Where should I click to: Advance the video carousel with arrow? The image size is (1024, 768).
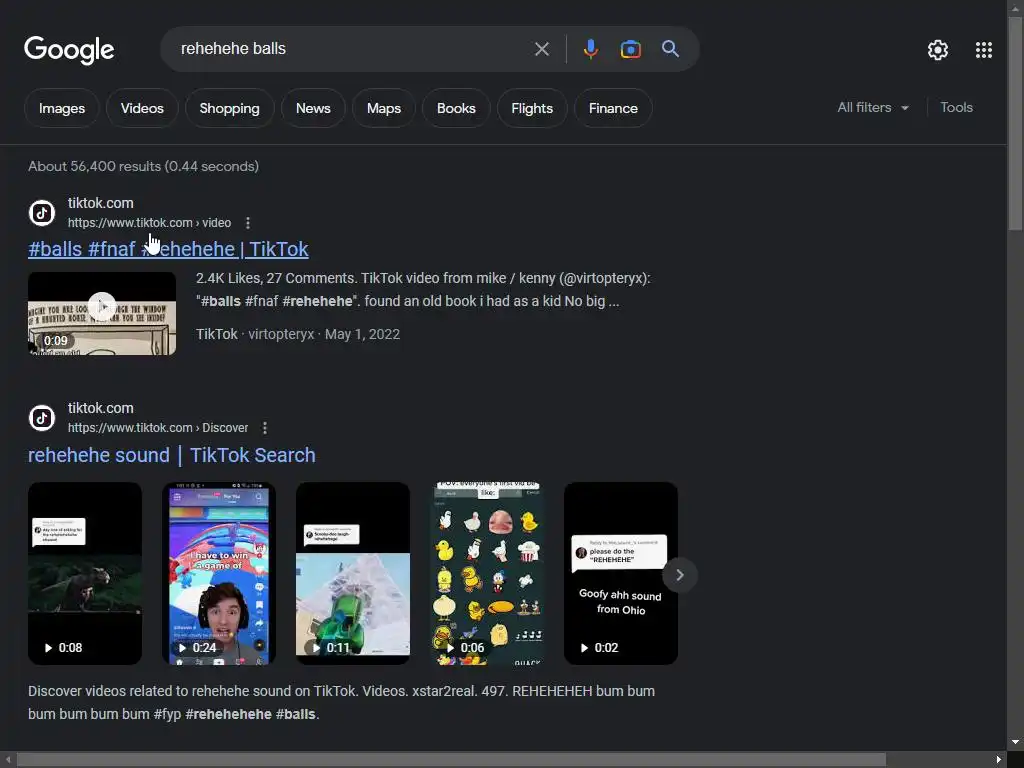[x=679, y=575]
